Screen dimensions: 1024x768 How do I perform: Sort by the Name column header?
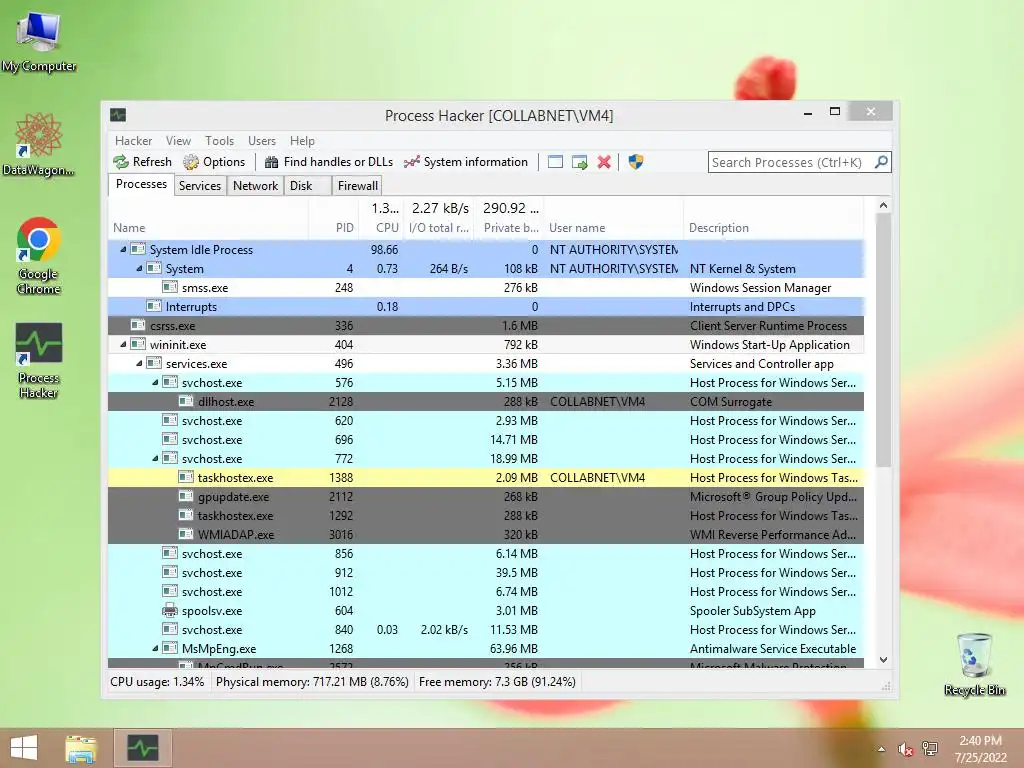click(x=208, y=219)
